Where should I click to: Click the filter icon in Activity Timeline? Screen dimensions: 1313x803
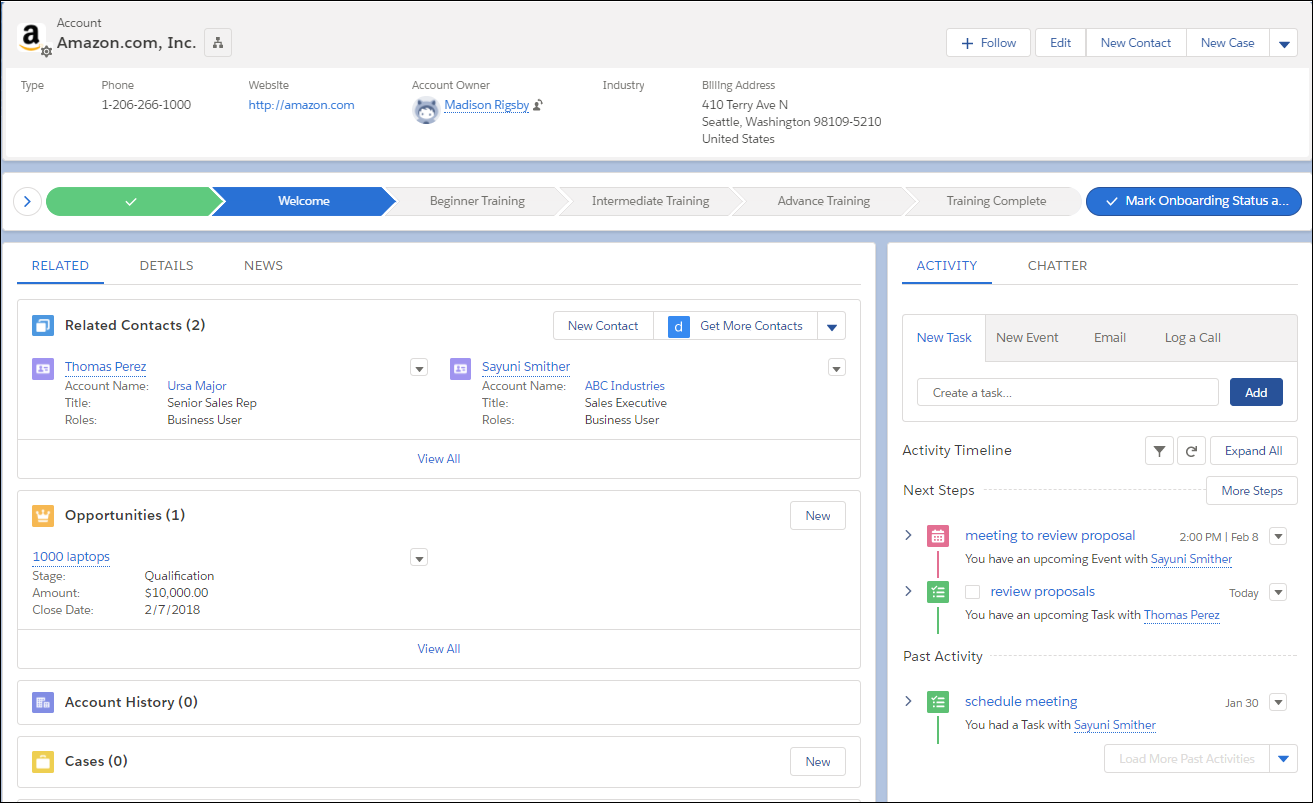pyautogui.click(x=1159, y=450)
